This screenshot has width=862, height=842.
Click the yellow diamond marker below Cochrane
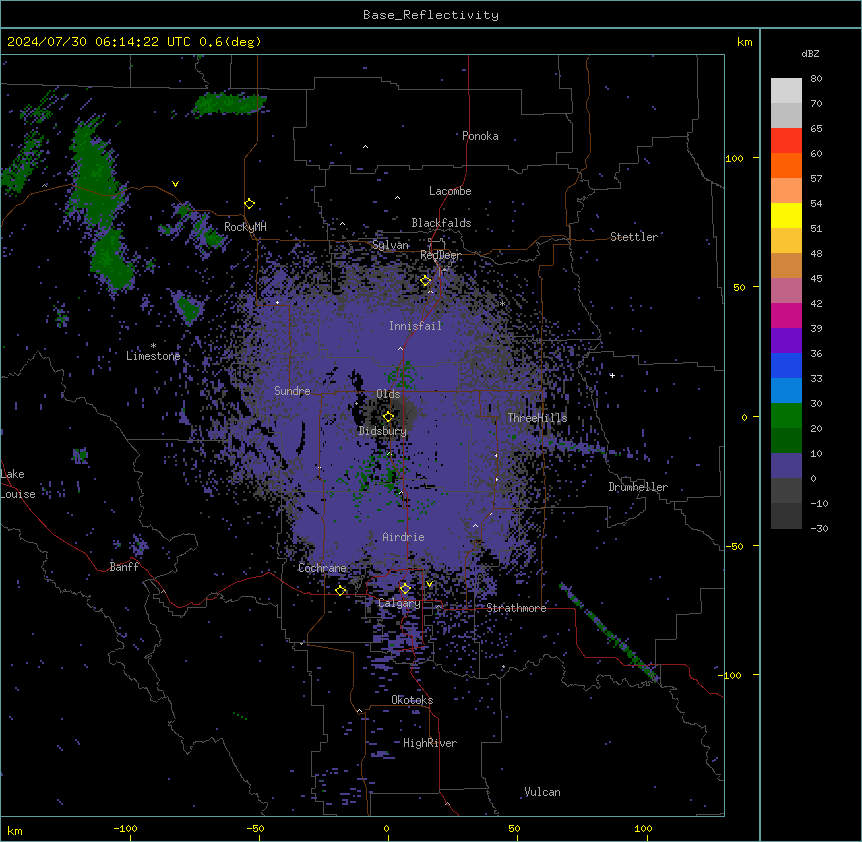pos(340,591)
